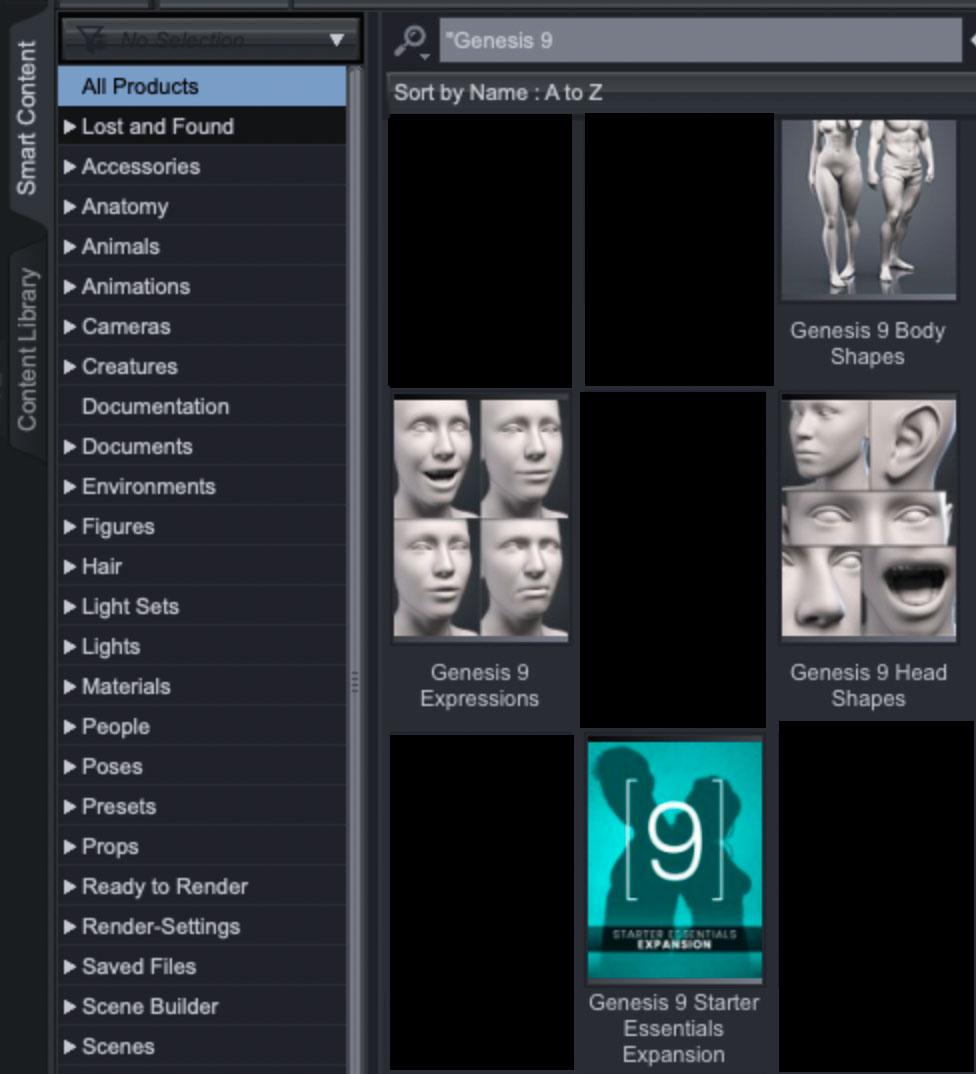Select the Props category
976x1074 pixels.
pyautogui.click(x=202, y=847)
